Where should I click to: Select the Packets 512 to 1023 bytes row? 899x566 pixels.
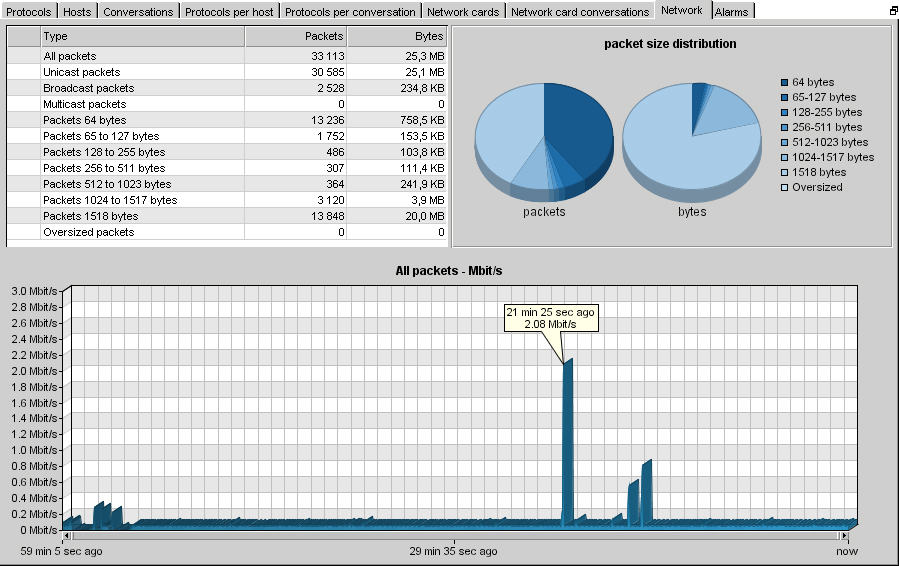point(227,185)
